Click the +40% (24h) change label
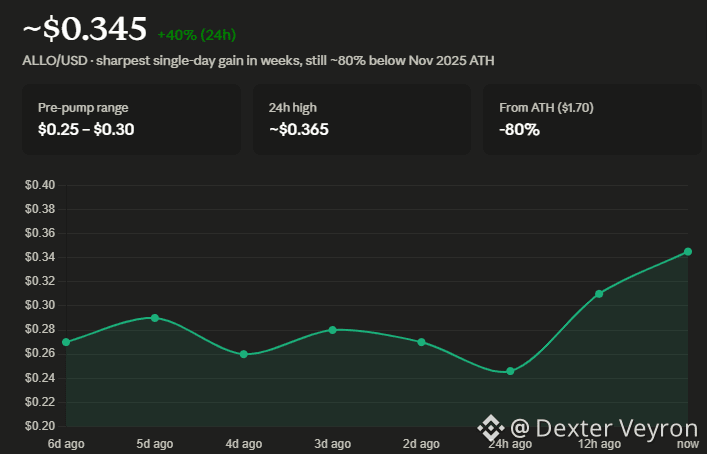Screen dimensions: 707x454 (x=197, y=35)
